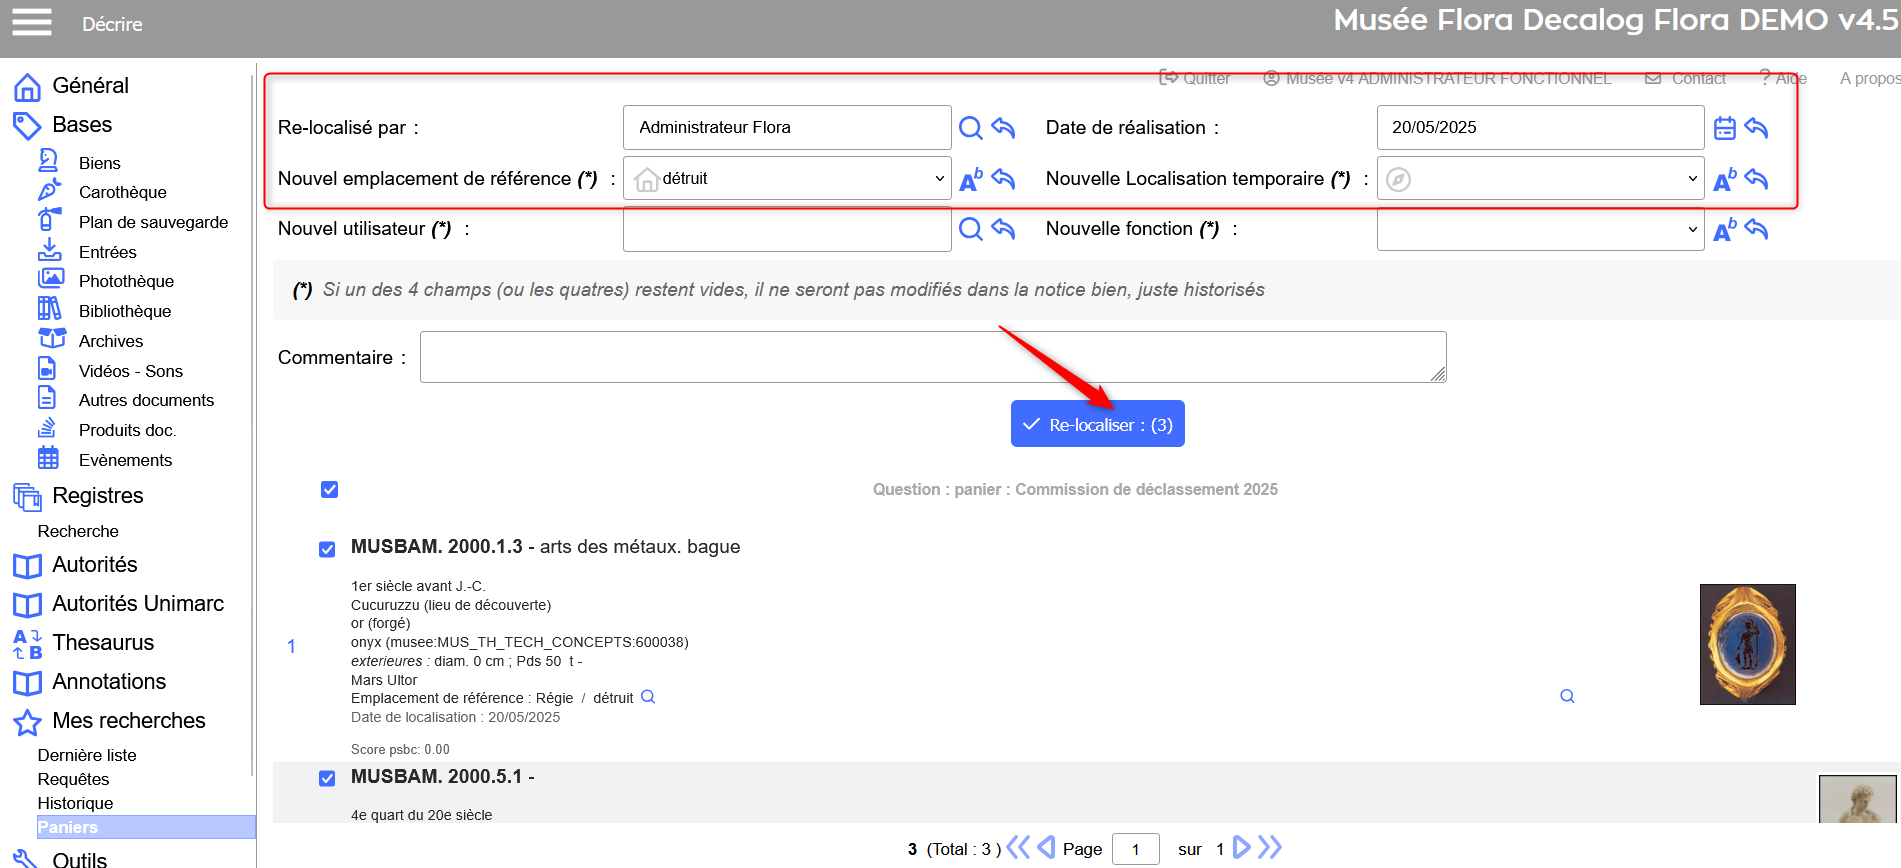1901x868 pixels.
Task: Reset the Date de réalisation field
Action: click(x=1756, y=128)
